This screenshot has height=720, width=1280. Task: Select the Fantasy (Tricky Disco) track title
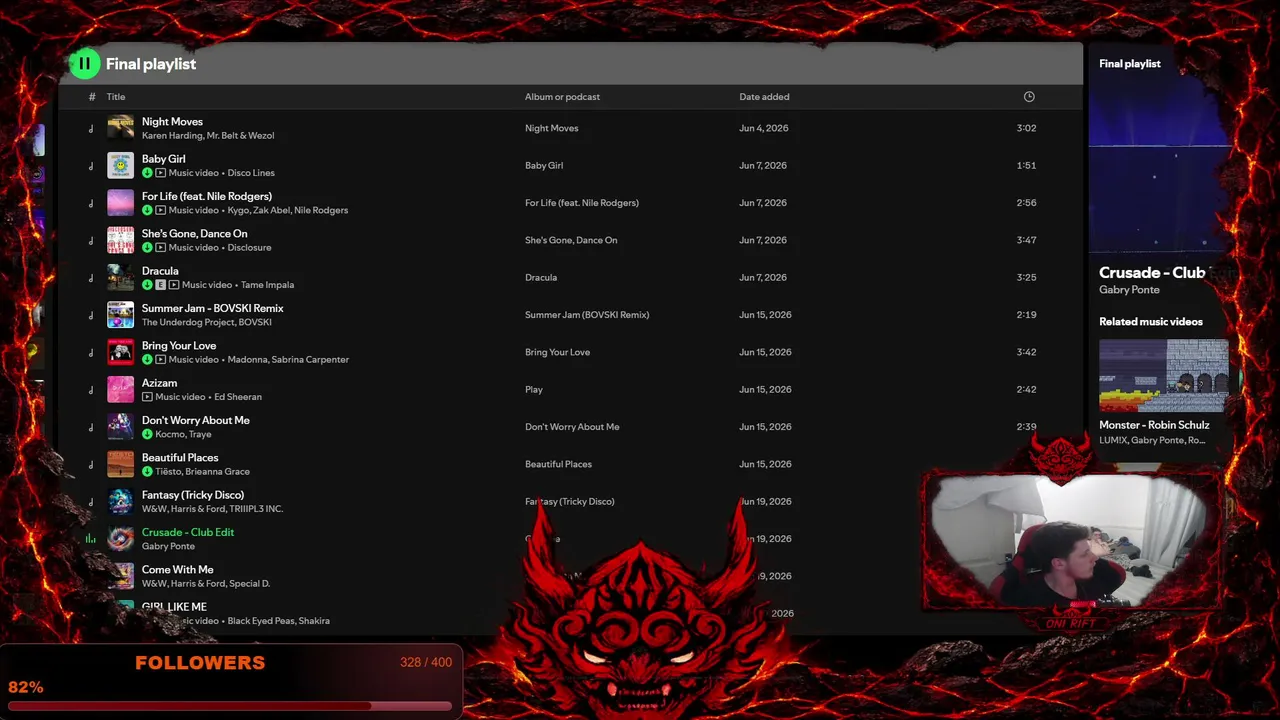click(193, 495)
